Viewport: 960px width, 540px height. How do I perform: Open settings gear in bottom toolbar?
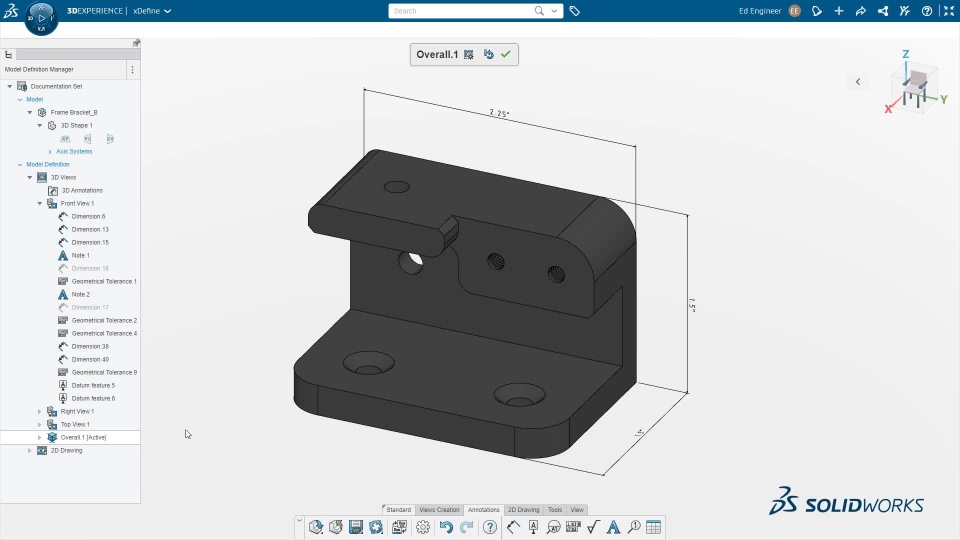click(422, 527)
